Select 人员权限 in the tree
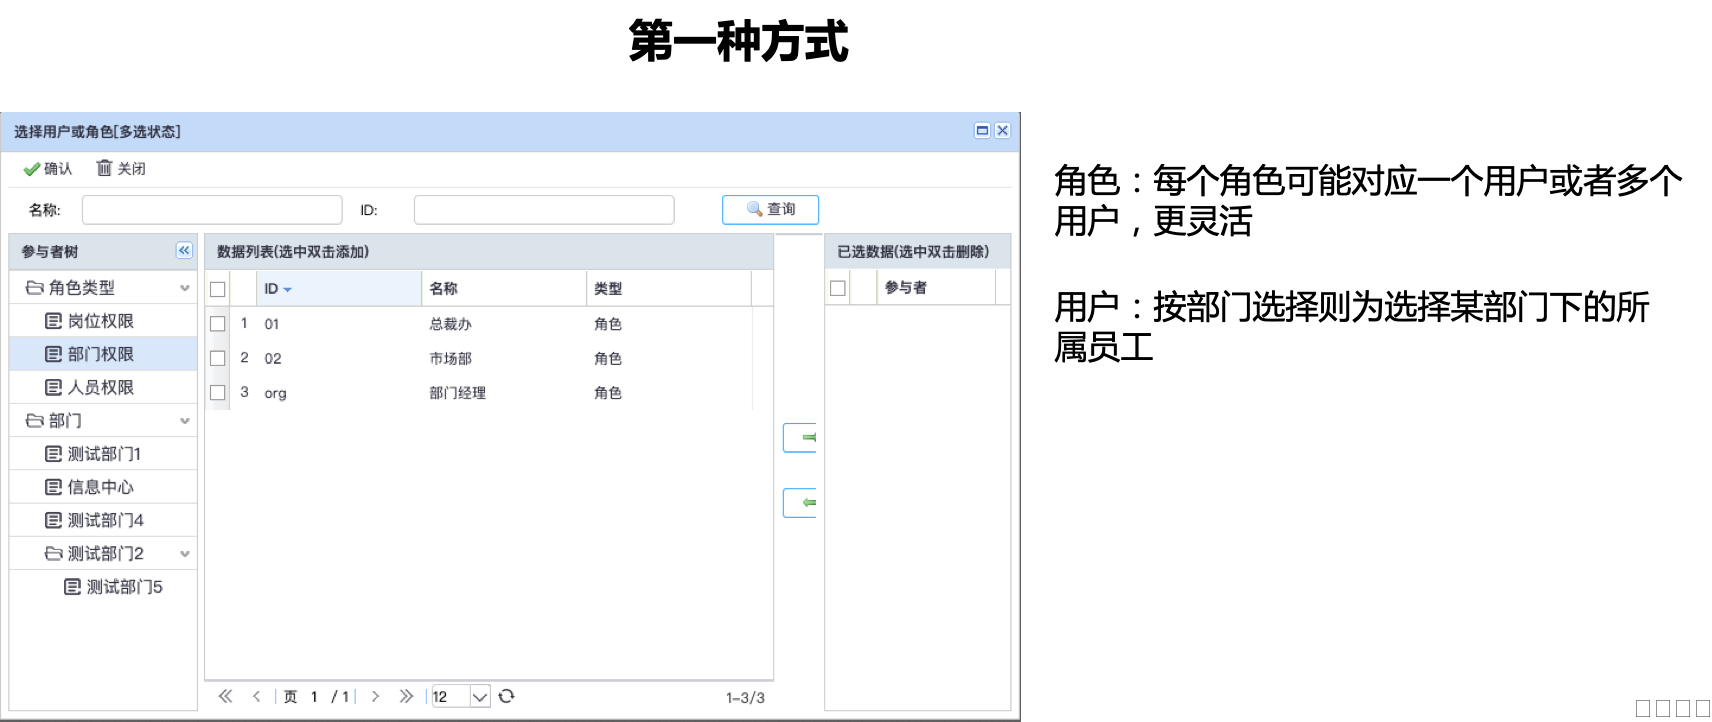The width and height of the screenshot is (1712, 722). [103, 387]
